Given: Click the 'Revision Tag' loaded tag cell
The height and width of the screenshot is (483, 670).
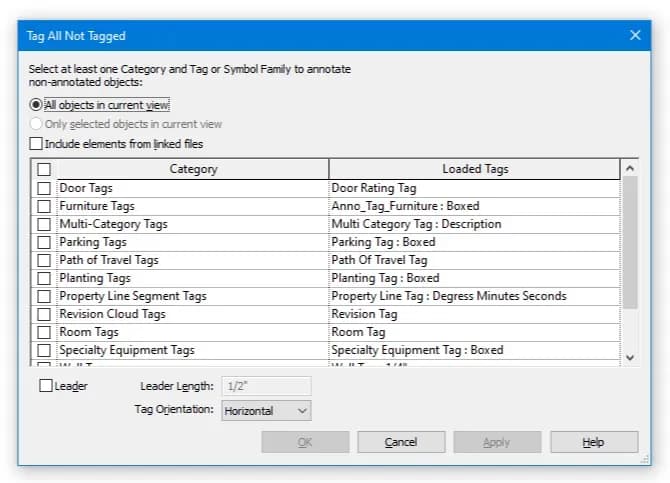Looking at the screenshot, I should coord(474,314).
